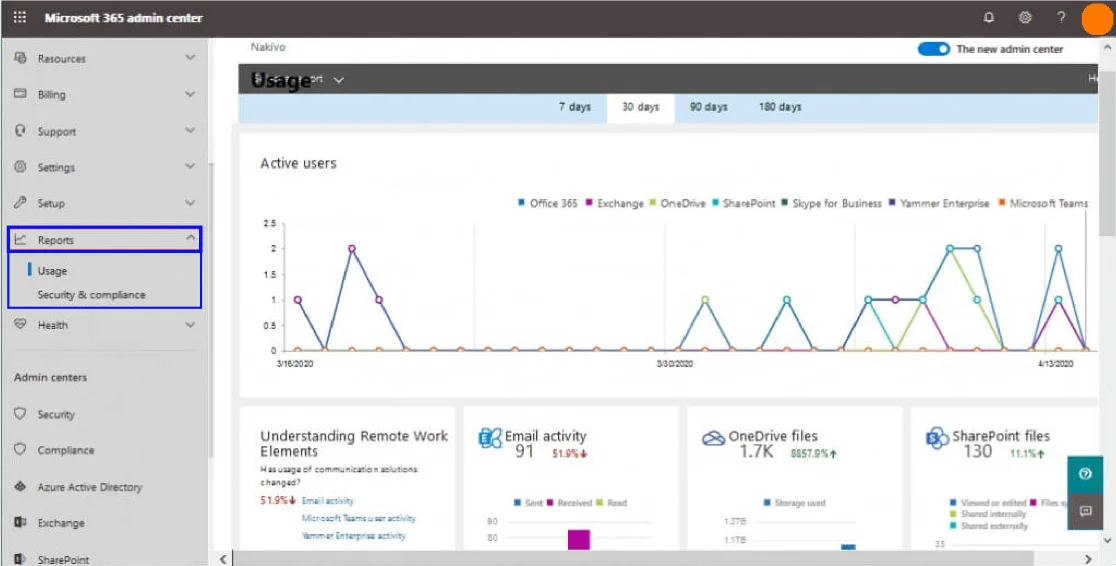Click the Support headset icon
Screen dimensions: 1116x566
pos(21,131)
